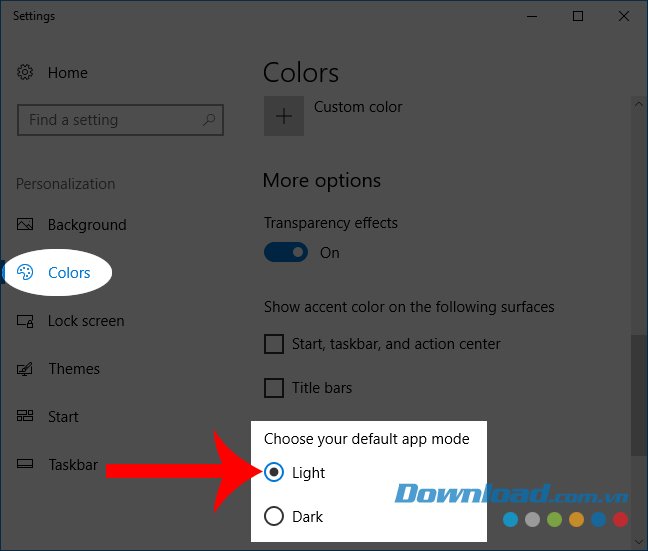This screenshot has width=648, height=551.
Task: Open the Themes page
Action: tap(74, 369)
